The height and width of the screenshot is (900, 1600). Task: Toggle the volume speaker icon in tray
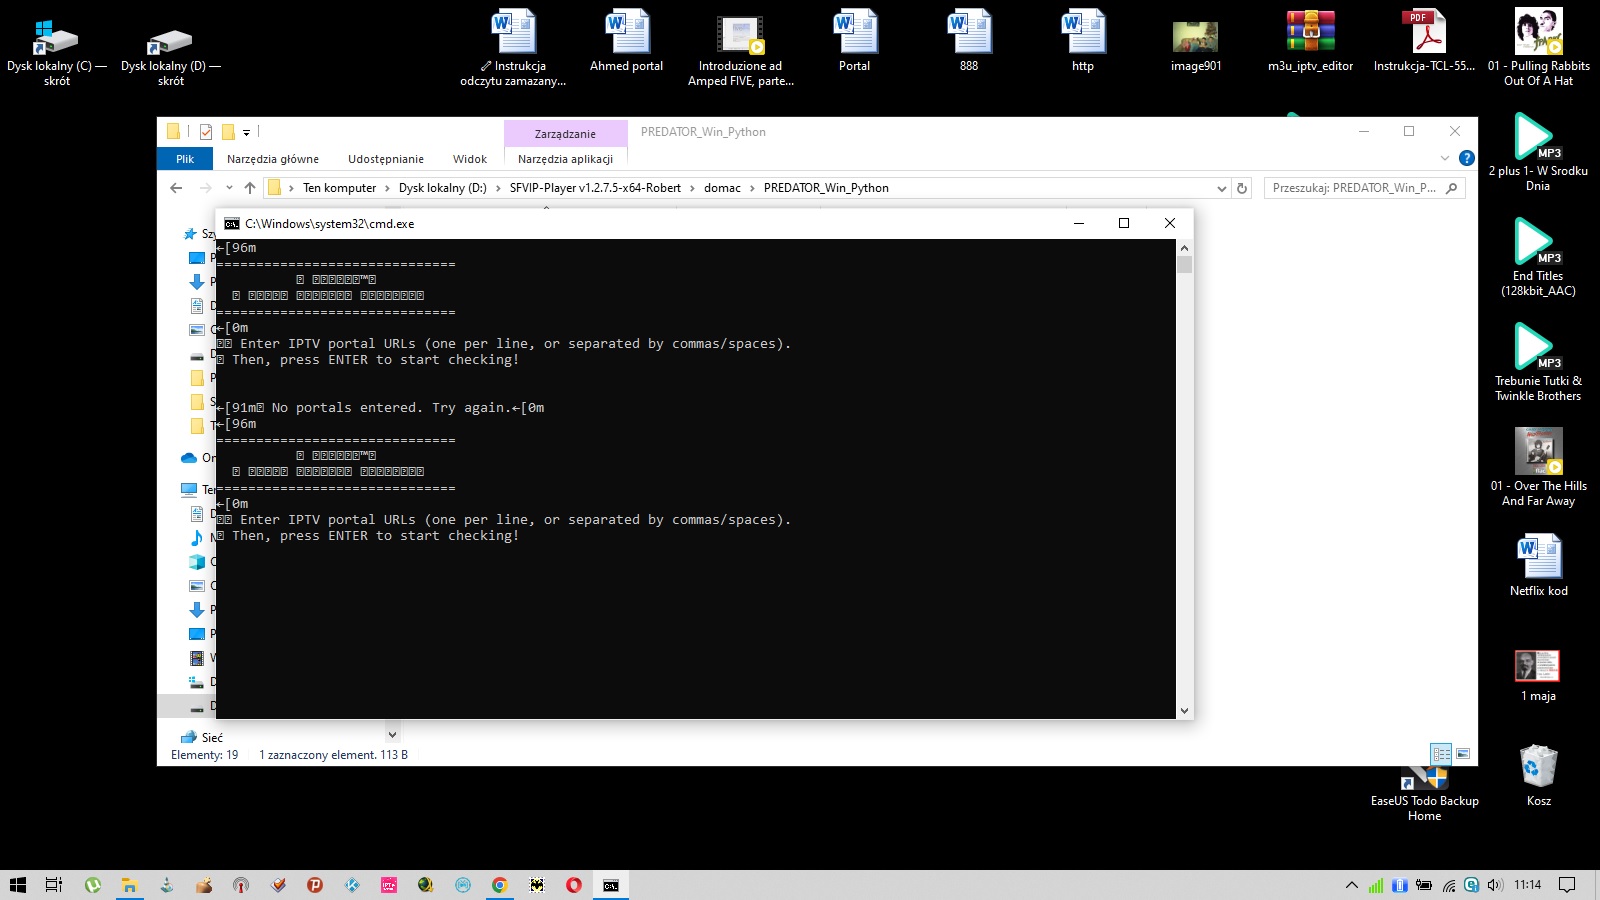pos(1495,885)
